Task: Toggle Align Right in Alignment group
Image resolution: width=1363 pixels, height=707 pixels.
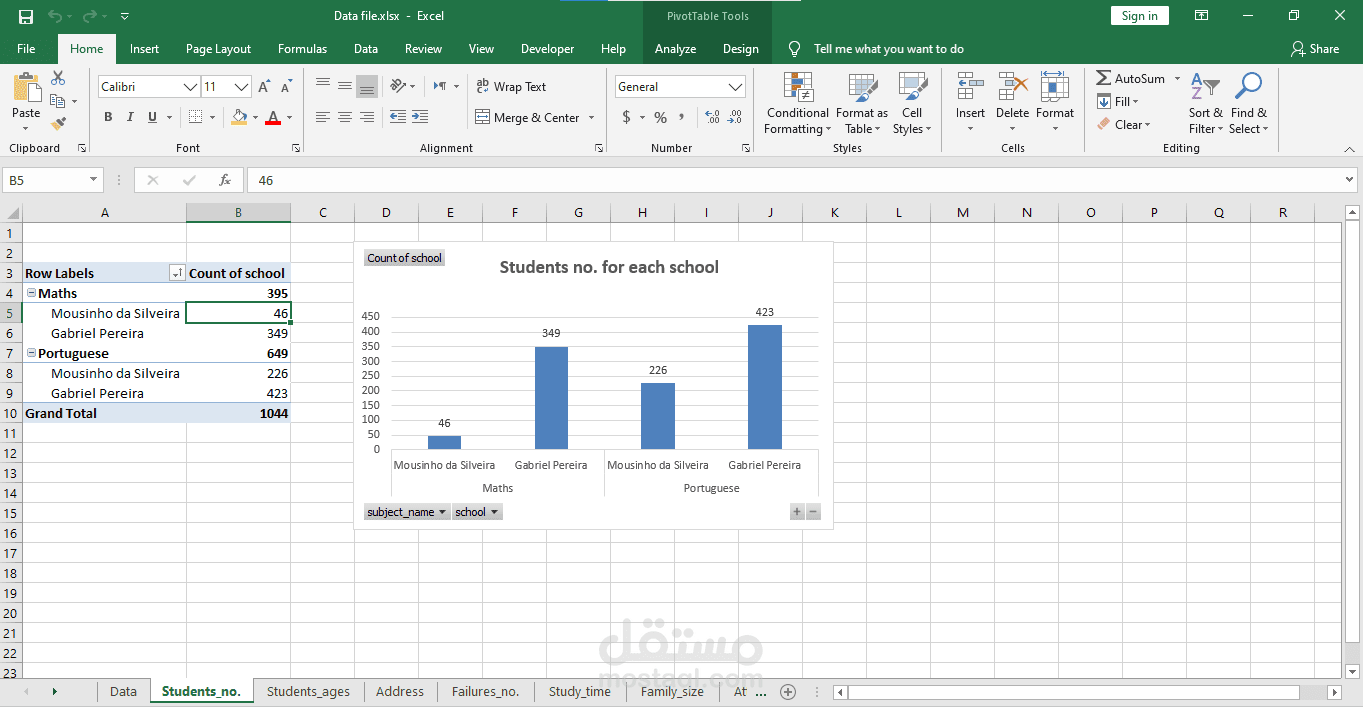Action: tap(366, 117)
